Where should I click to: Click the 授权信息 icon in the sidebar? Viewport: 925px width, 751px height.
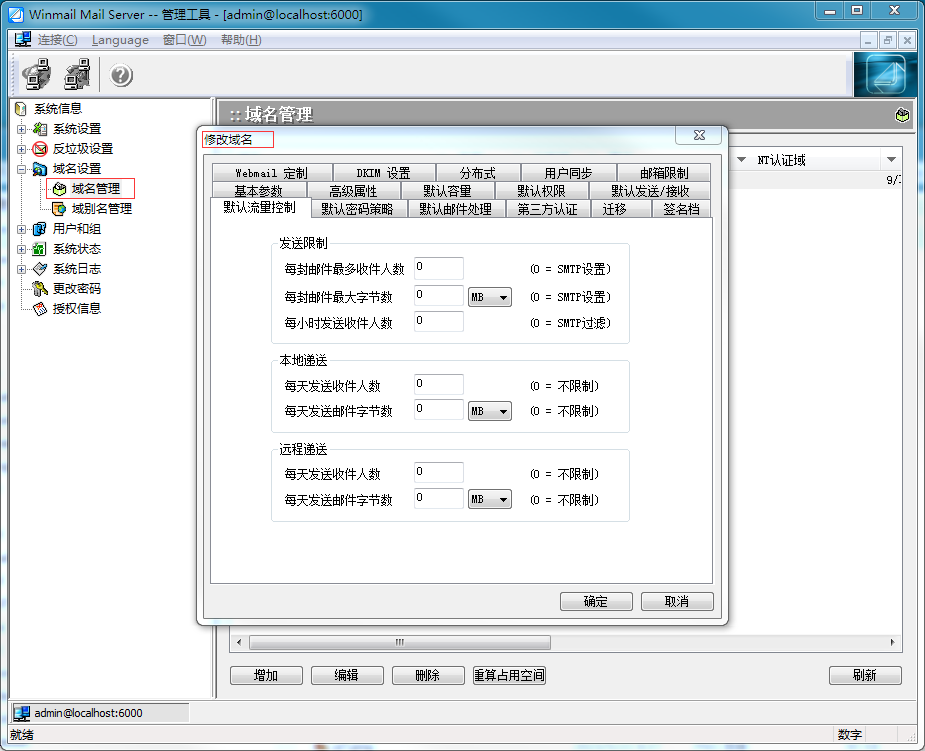pos(40,309)
